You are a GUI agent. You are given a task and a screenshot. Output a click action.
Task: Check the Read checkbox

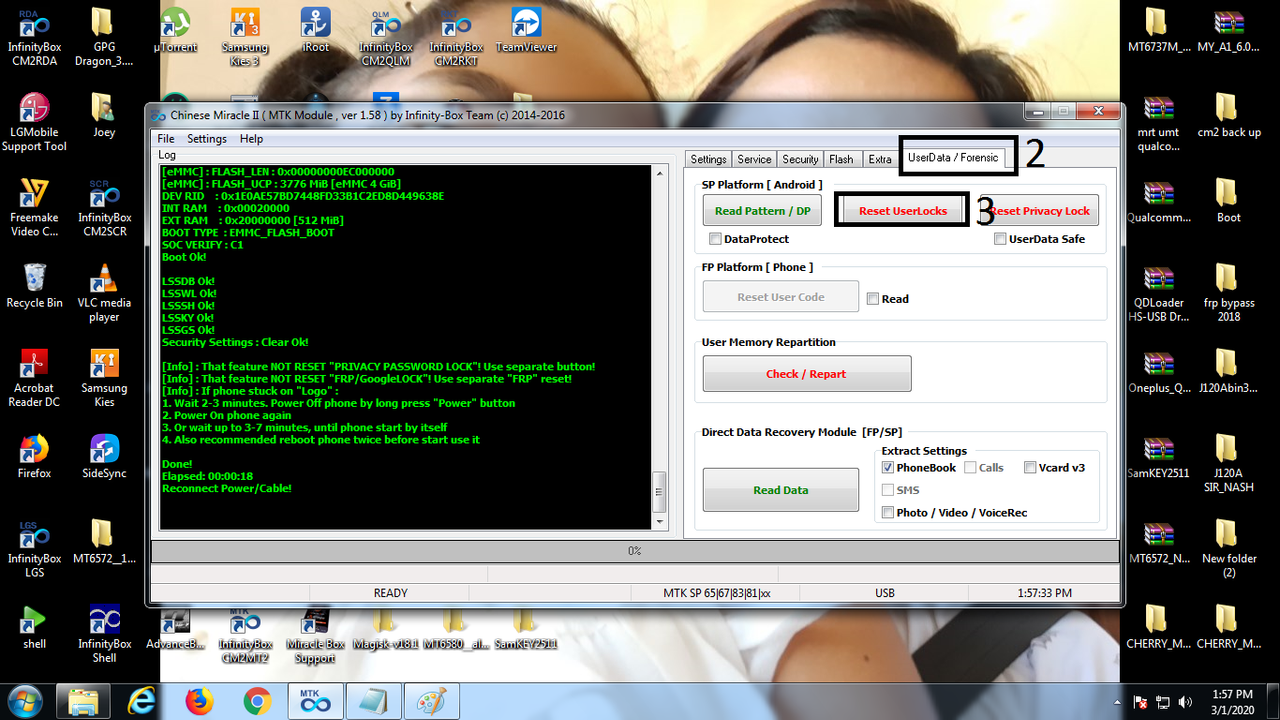pos(873,298)
